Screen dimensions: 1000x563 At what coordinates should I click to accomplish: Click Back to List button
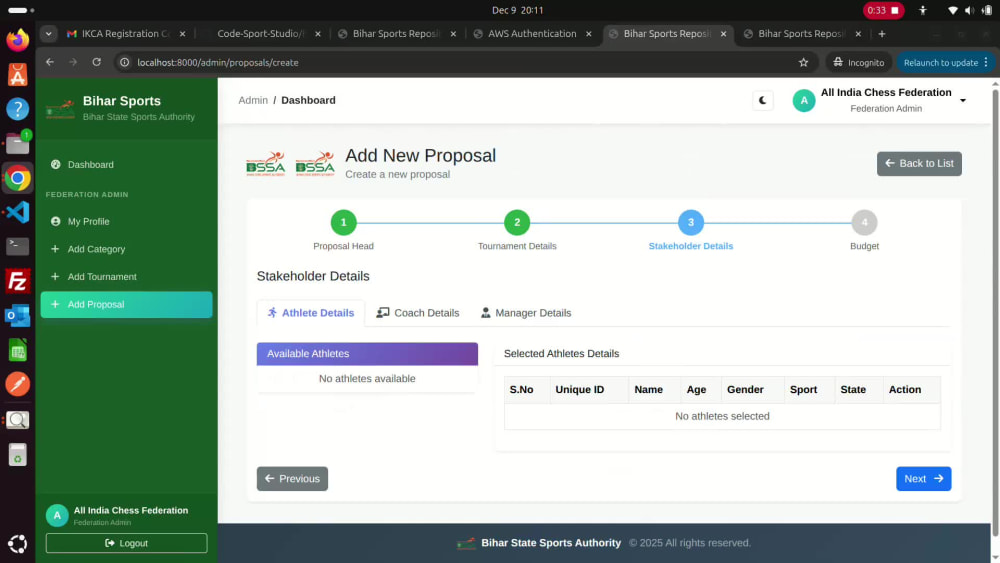919,164
